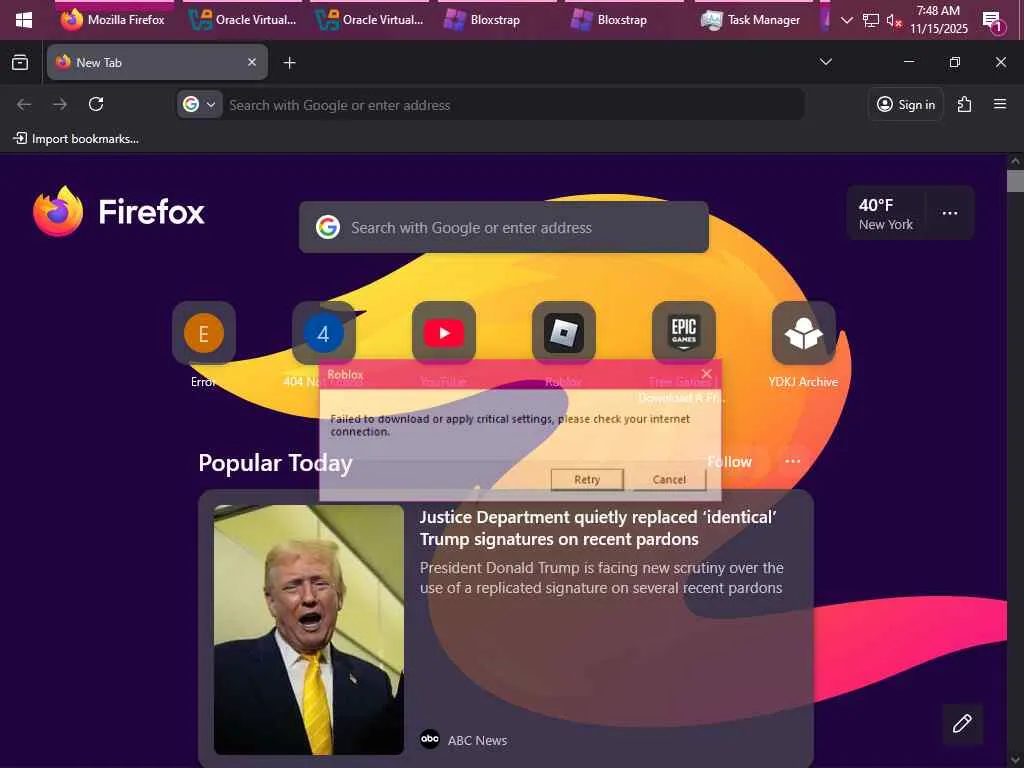Open the first Oracle VirtualBox taskbar window

coord(242,20)
